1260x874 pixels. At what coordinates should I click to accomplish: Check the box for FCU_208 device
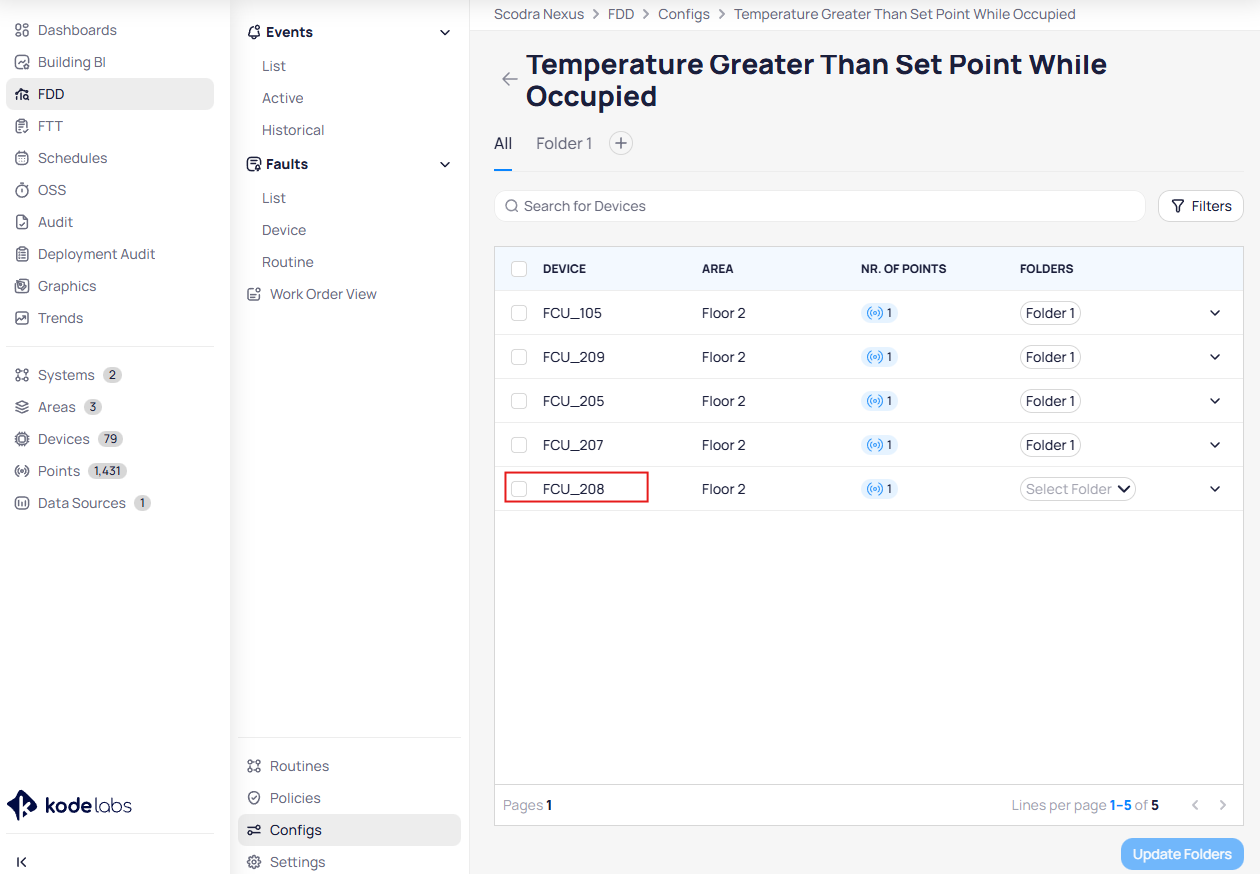point(519,489)
